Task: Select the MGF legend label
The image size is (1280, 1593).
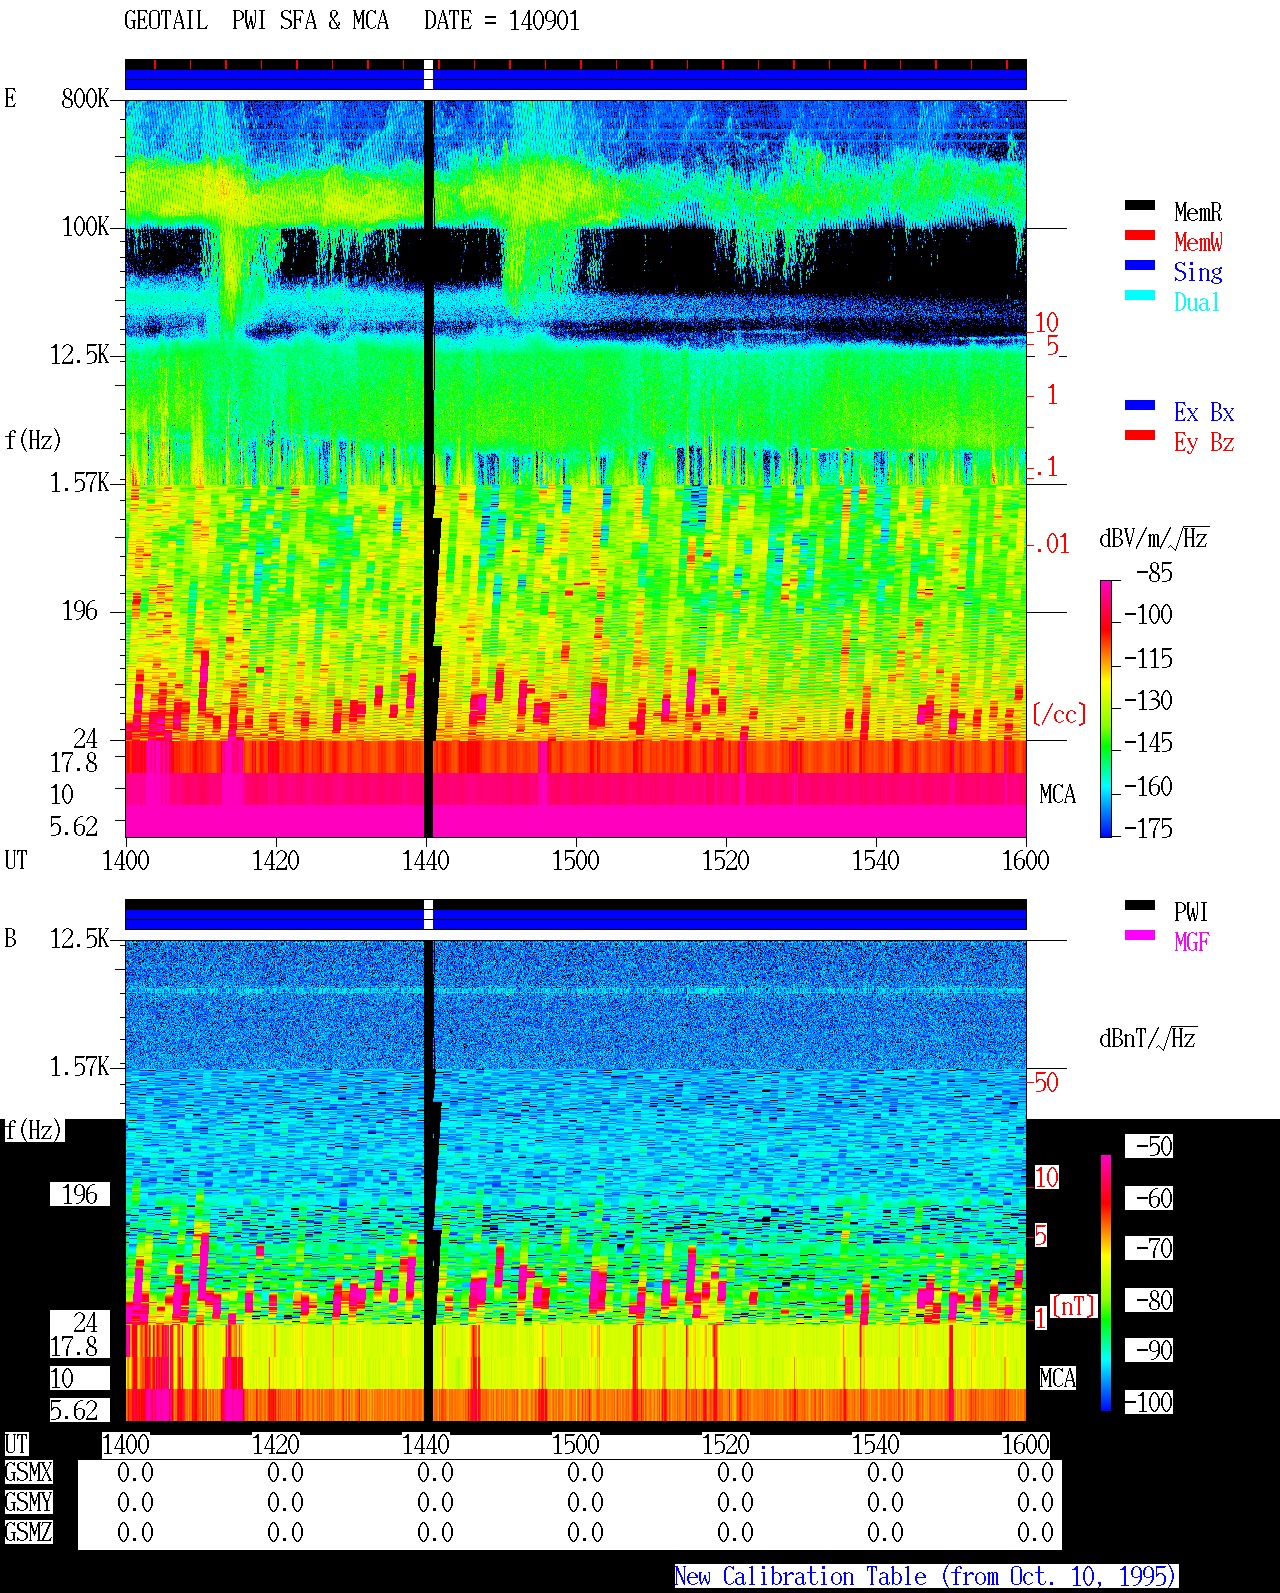Action: pos(1191,942)
